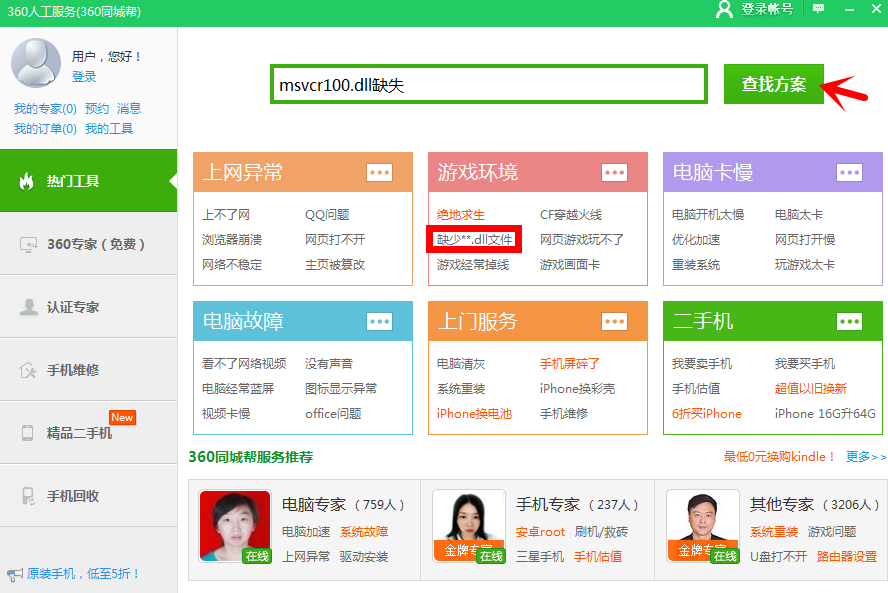
Task: Expand more options in 游戏环境 card
Action: (x=614, y=172)
